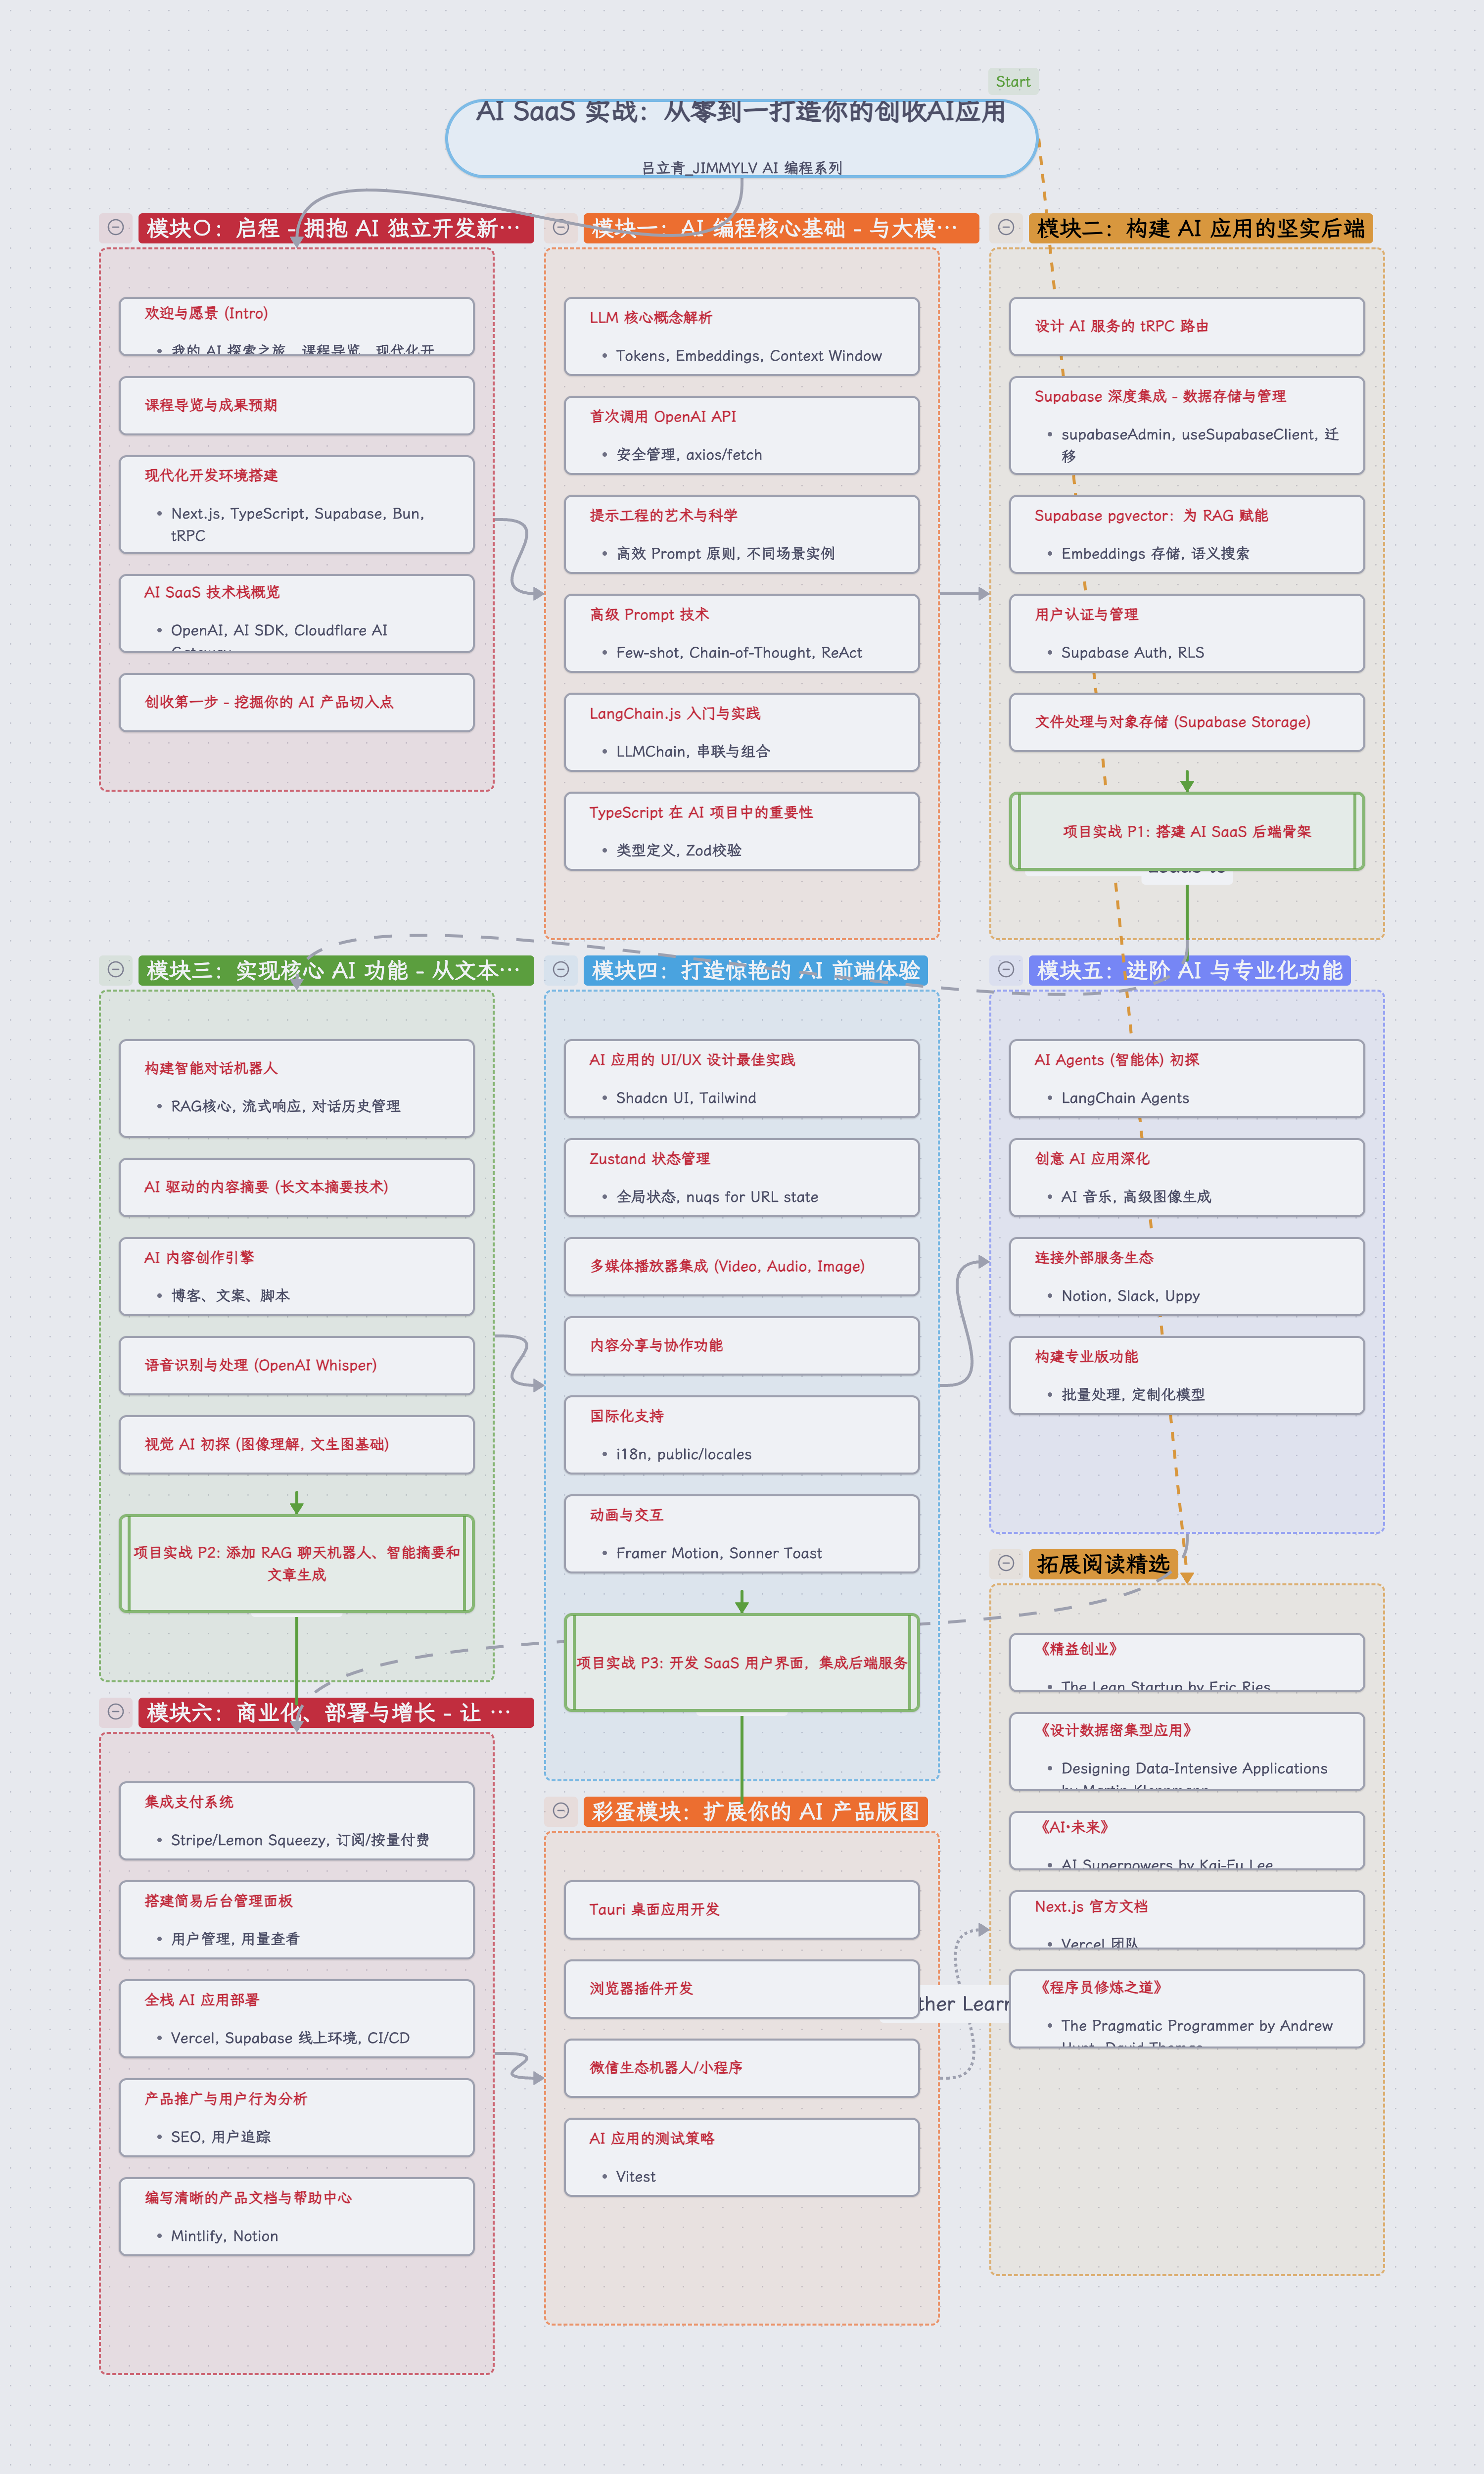Select AI Agents (智能体) 初探 card
This screenshot has height=2474, width=1484.
(x=1186, y=1078)
